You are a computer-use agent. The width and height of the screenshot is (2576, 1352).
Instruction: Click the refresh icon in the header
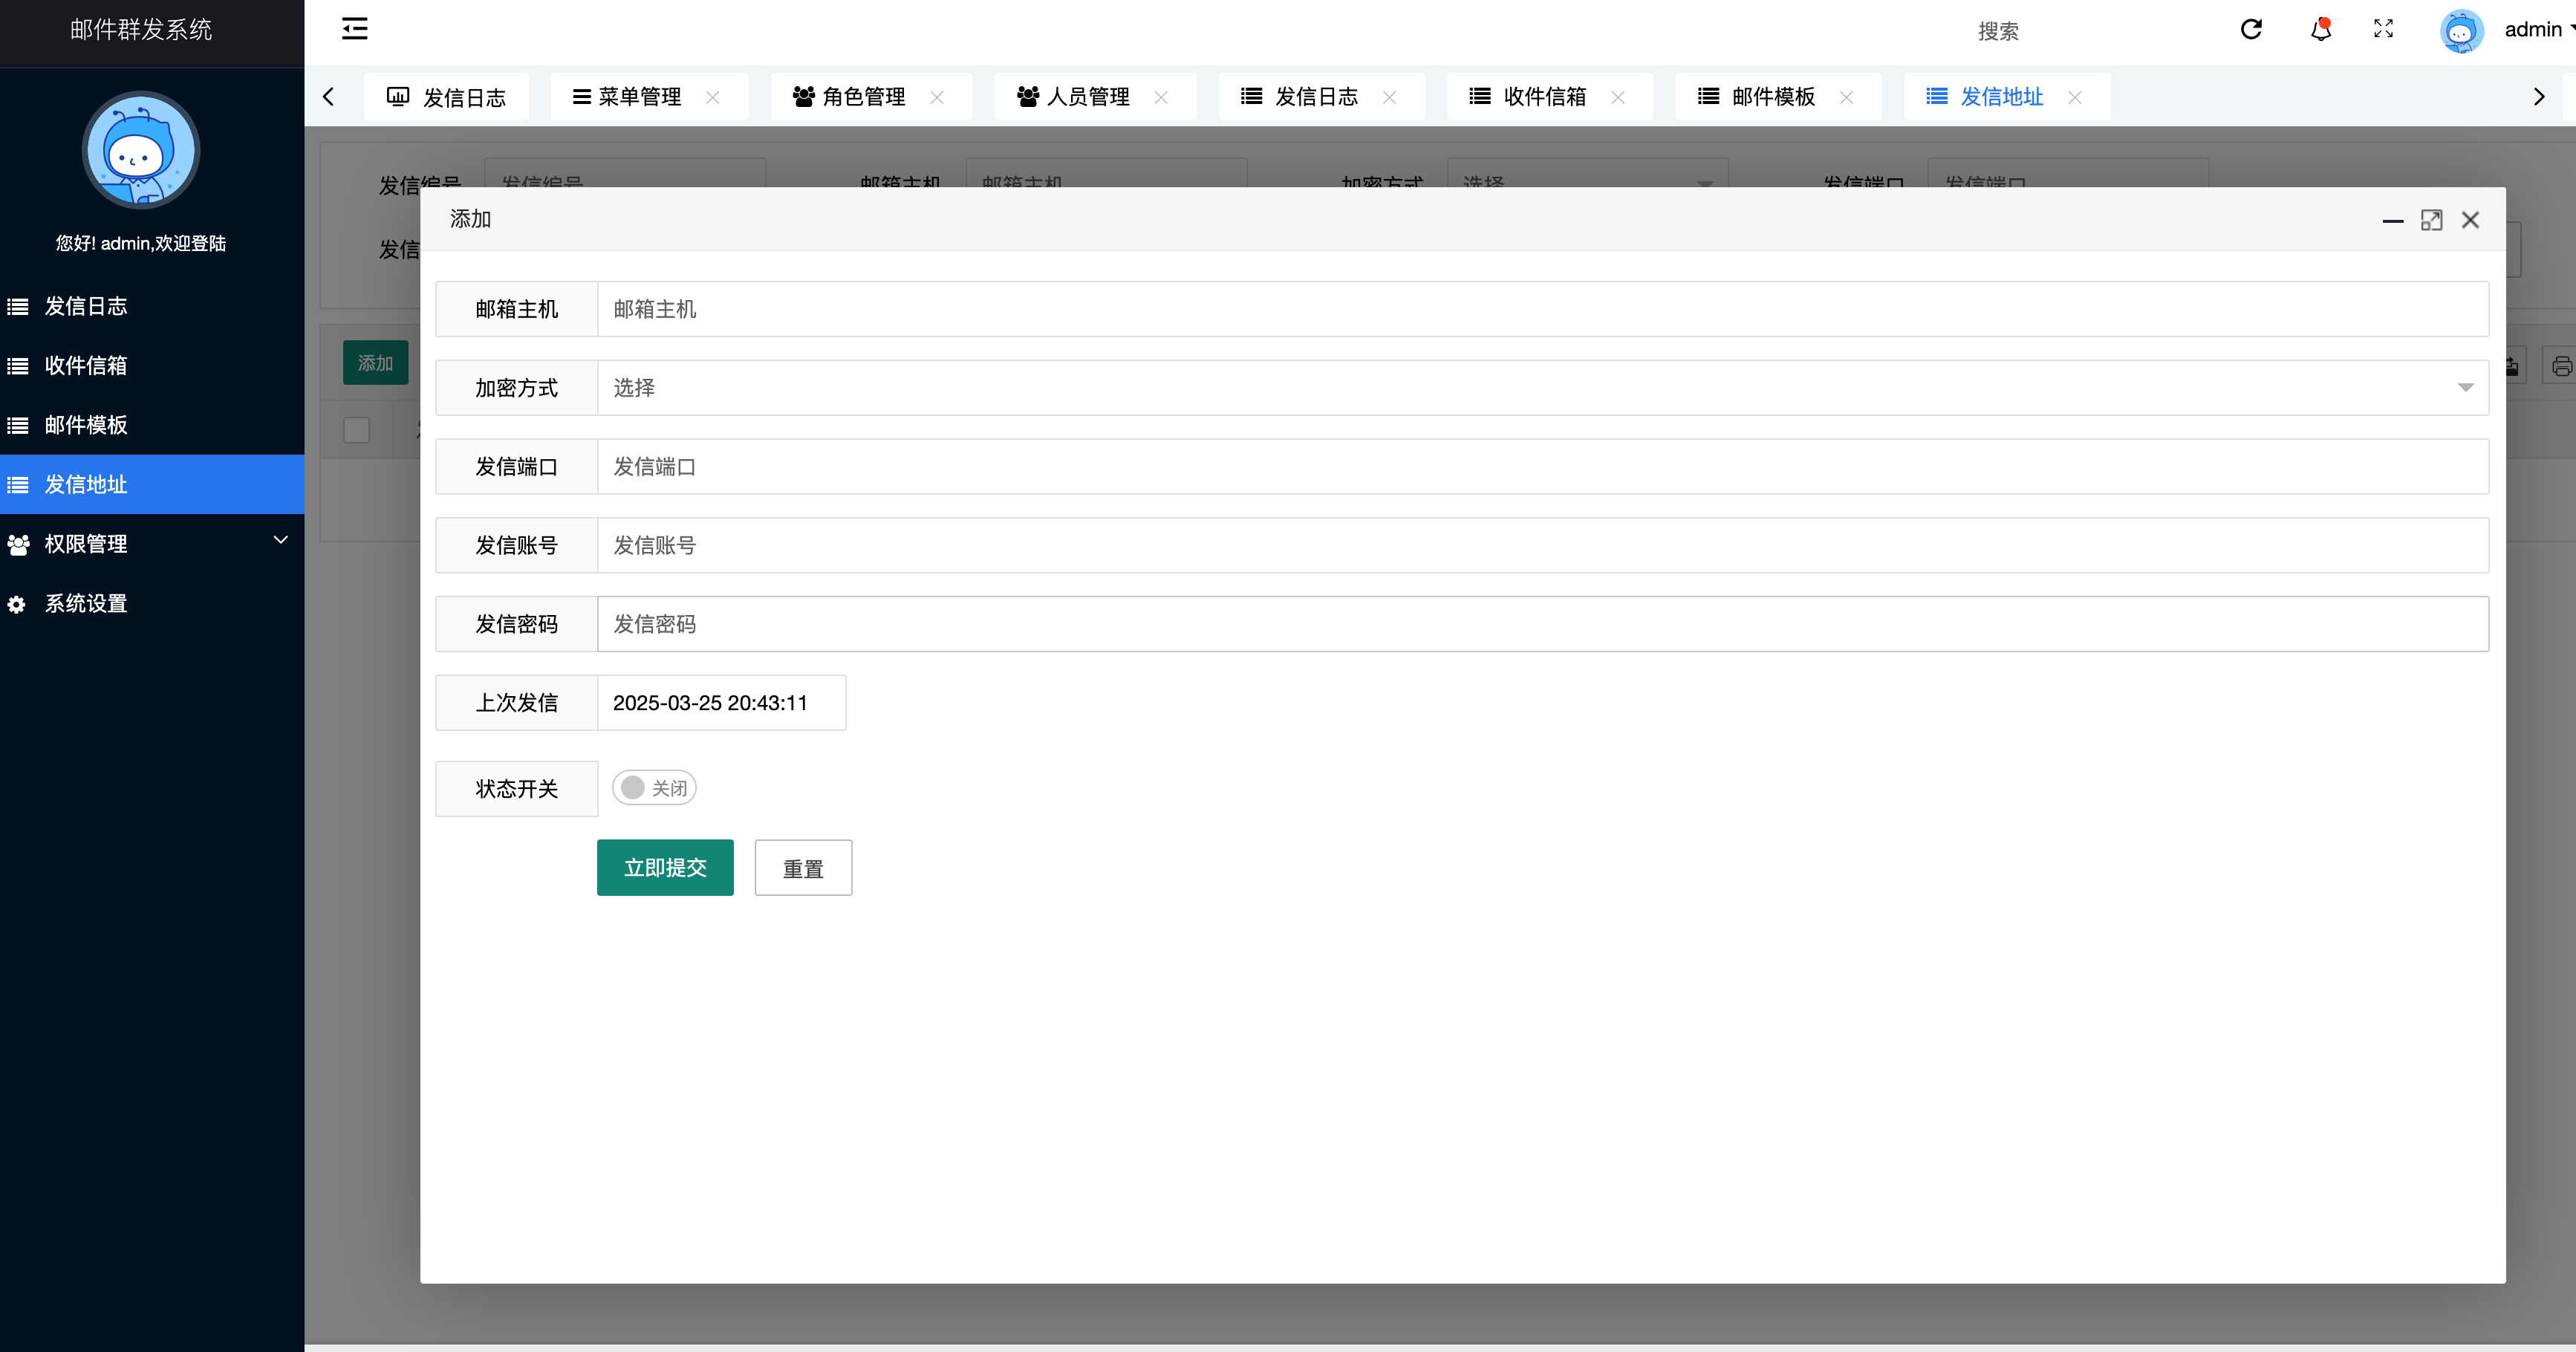tap(2251, 29)
